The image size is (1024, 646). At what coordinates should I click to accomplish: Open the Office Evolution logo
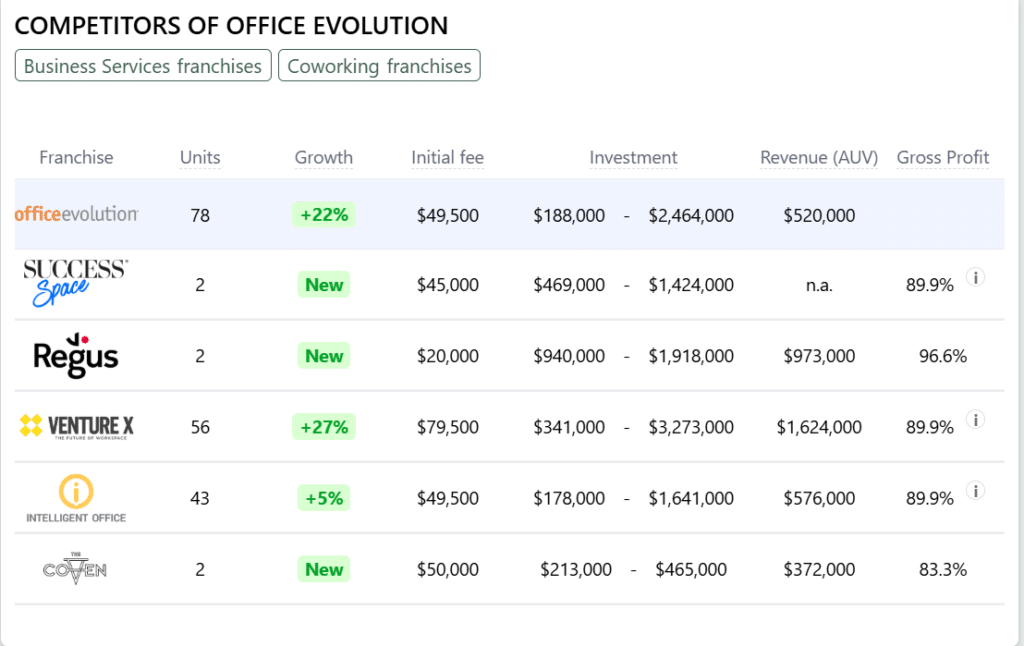tap(76, 214)
